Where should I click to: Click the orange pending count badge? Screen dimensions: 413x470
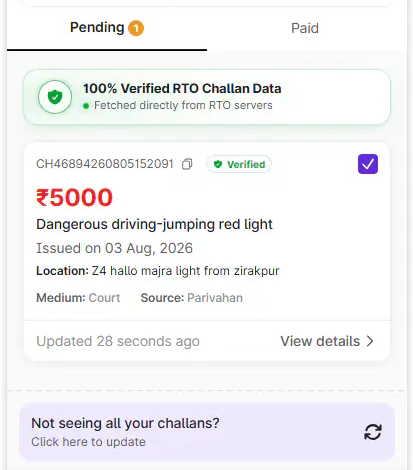[136, 28]
